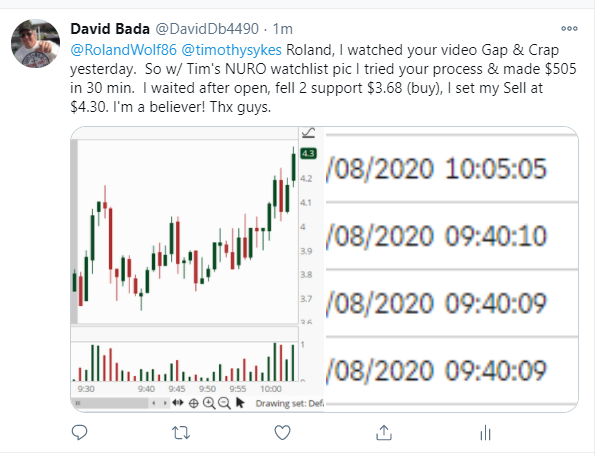Screen dimensions: 616x456
Task: Click the horizontal pan arrows icon
Action: [177, 403]
